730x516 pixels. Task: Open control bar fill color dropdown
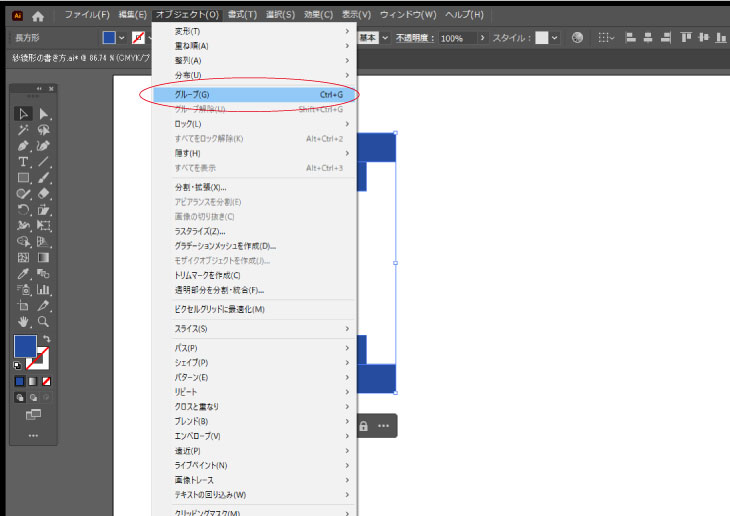(x=122, y=38)
